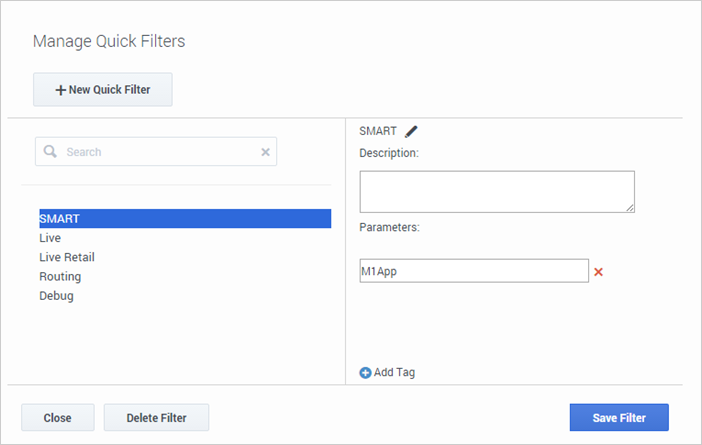Viewport: 702px width, 445px height.
Task: Click the magnifier icon in search box
Action: click(50, 151)
